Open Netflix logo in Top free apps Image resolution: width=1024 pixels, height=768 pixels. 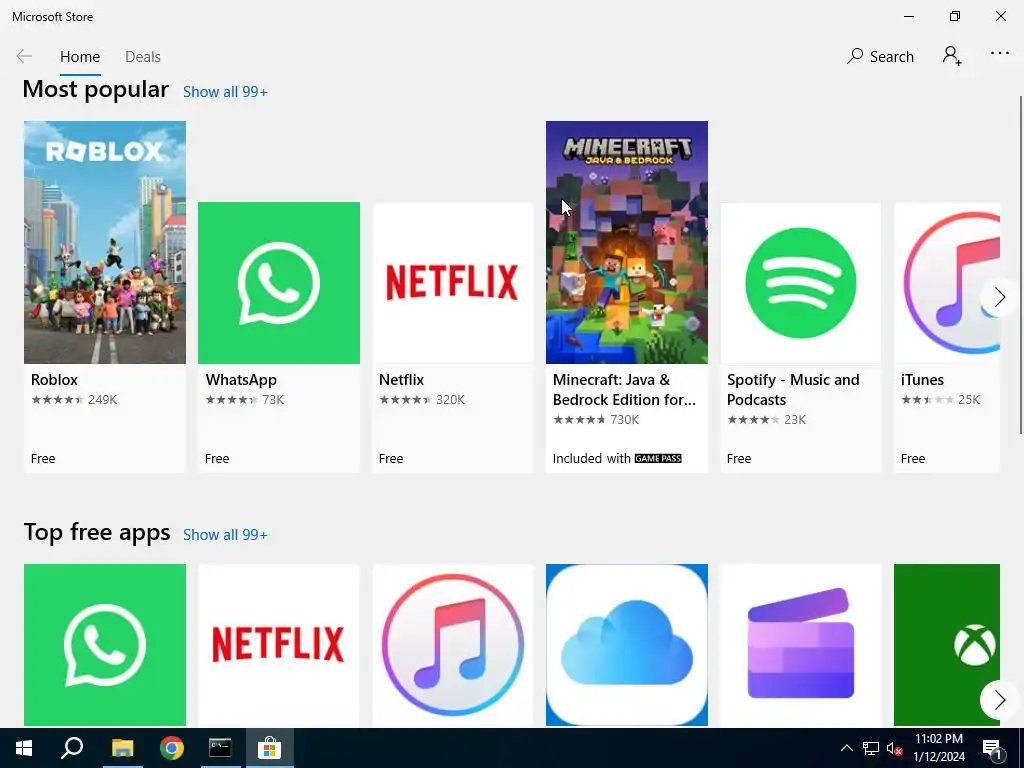click(x=279, y=645)
